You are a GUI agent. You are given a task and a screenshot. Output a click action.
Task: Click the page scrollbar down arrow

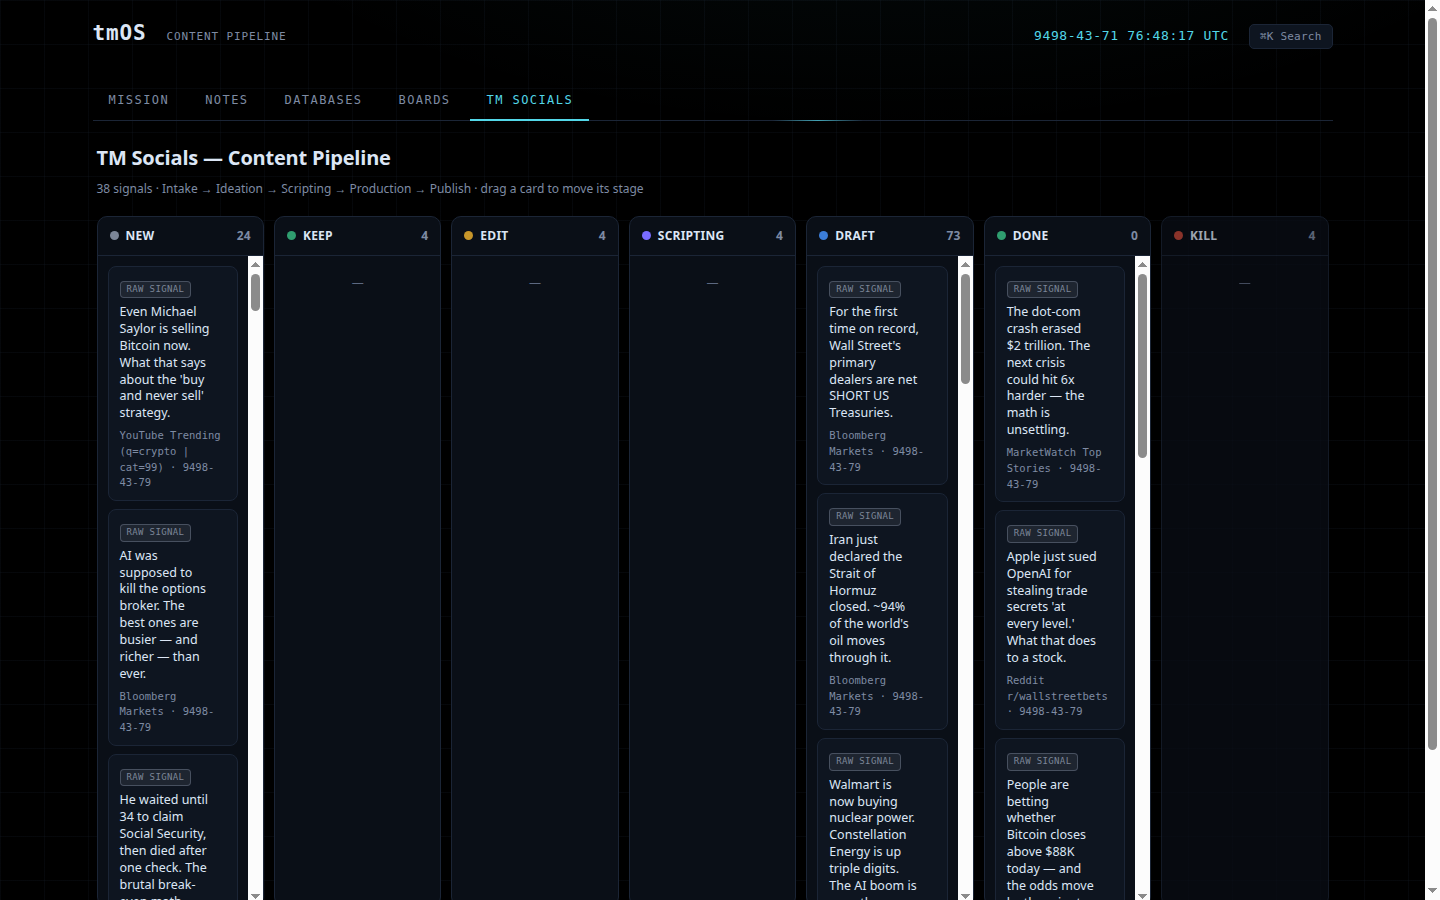[x=1432, y=891]
